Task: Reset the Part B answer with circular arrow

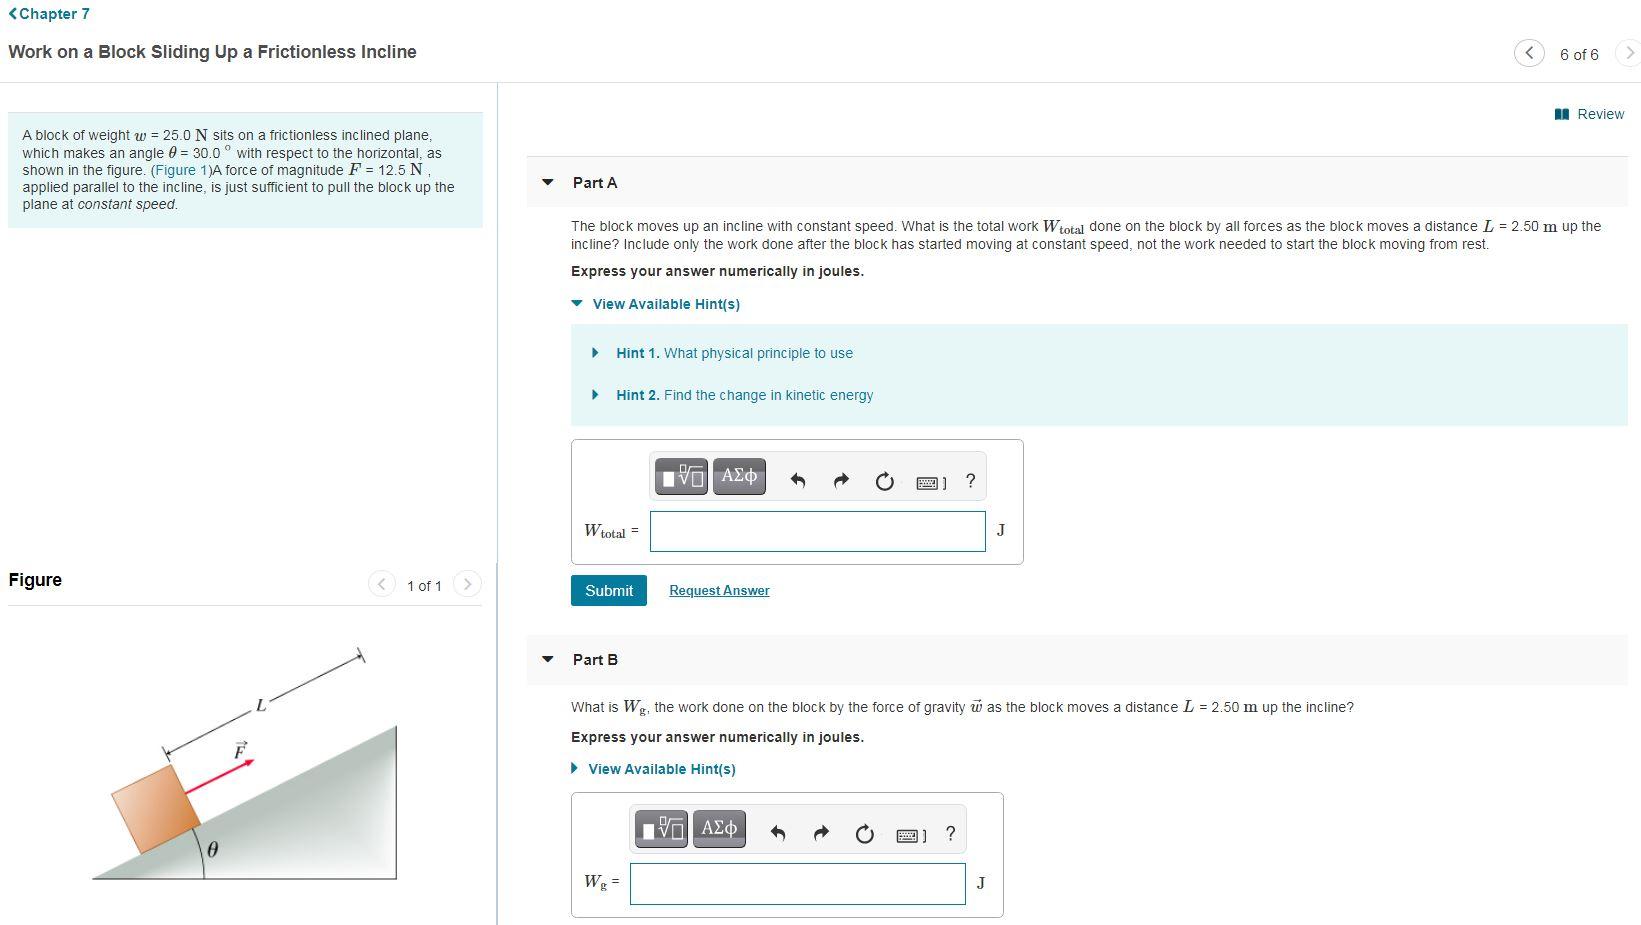Action: [865, 834]
